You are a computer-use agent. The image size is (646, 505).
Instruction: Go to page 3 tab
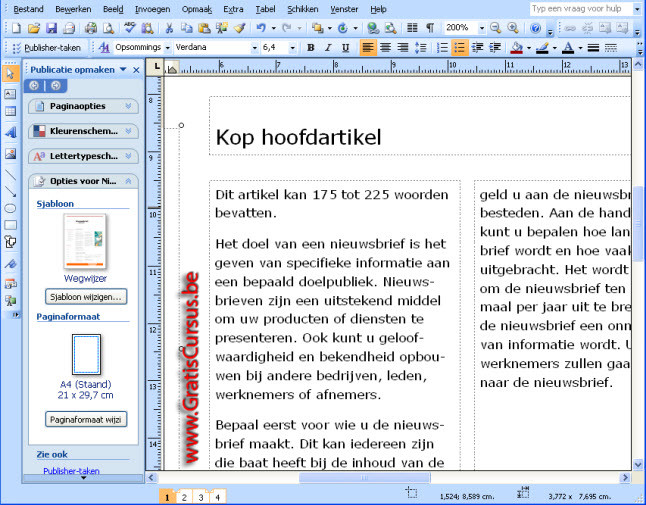(x=201, y=498)
